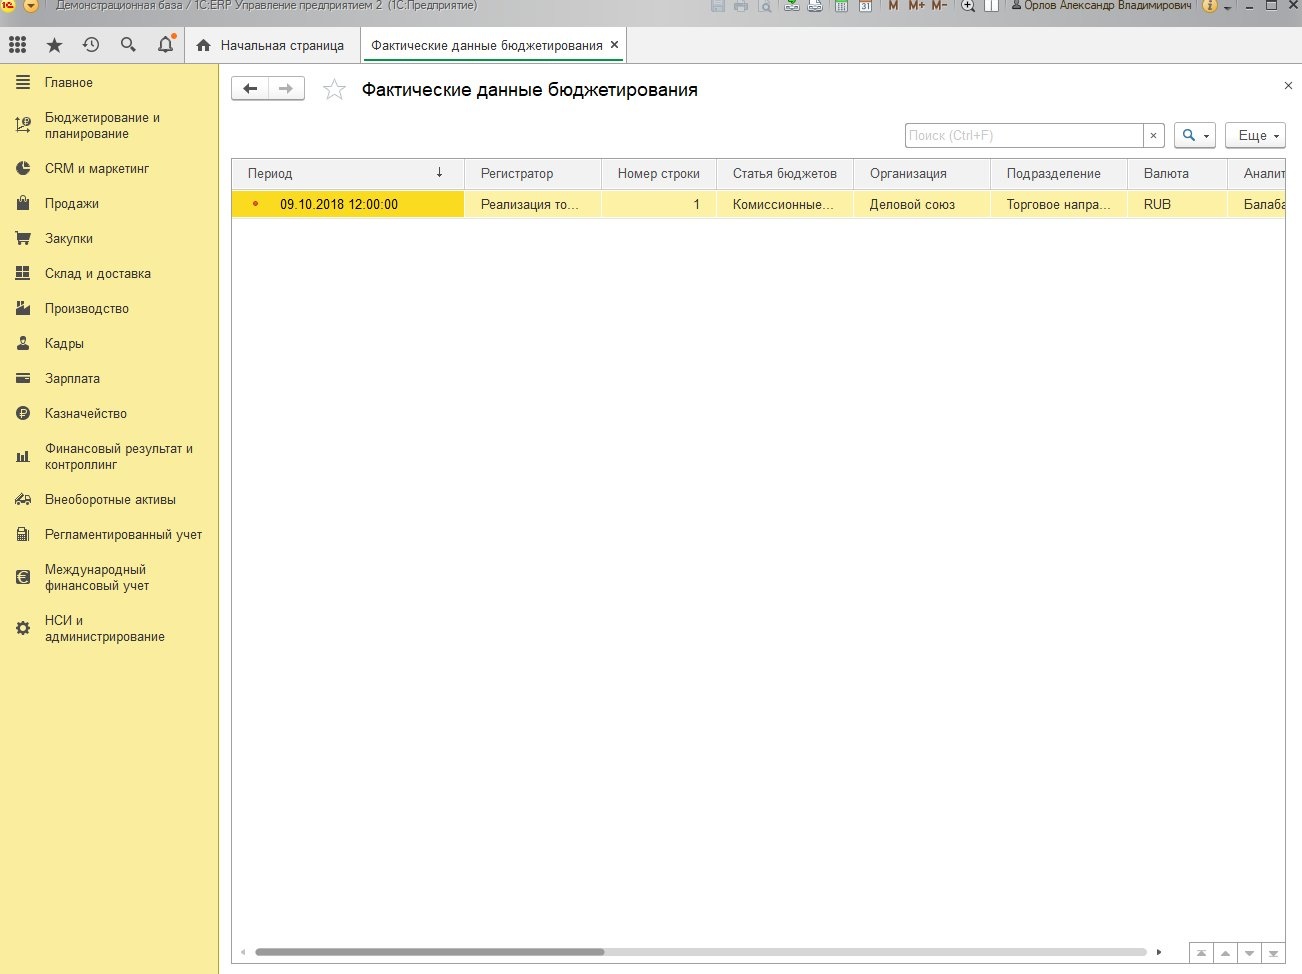Click НСИ и администрирование gear icon
The image size is (1302, 974).
coord(23,629)
